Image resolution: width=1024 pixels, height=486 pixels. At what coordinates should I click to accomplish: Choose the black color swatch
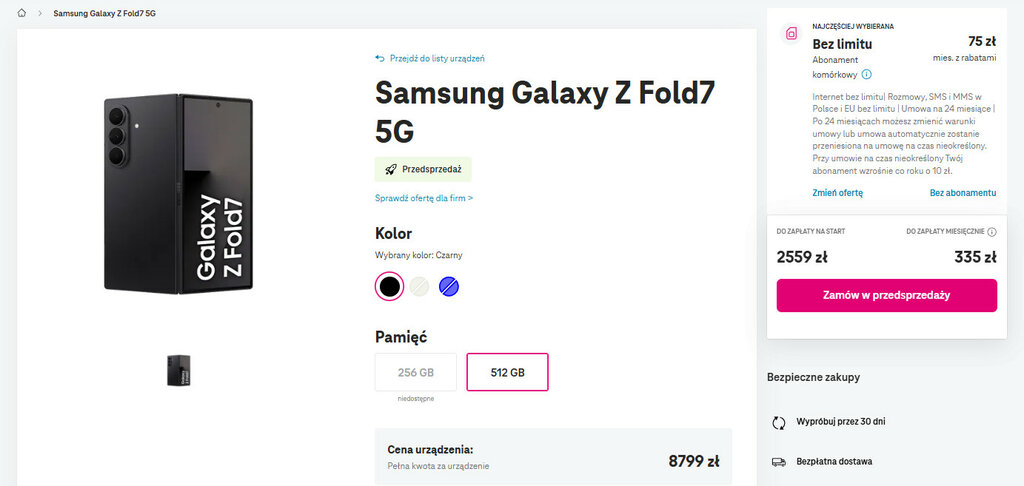coord(390,287)
